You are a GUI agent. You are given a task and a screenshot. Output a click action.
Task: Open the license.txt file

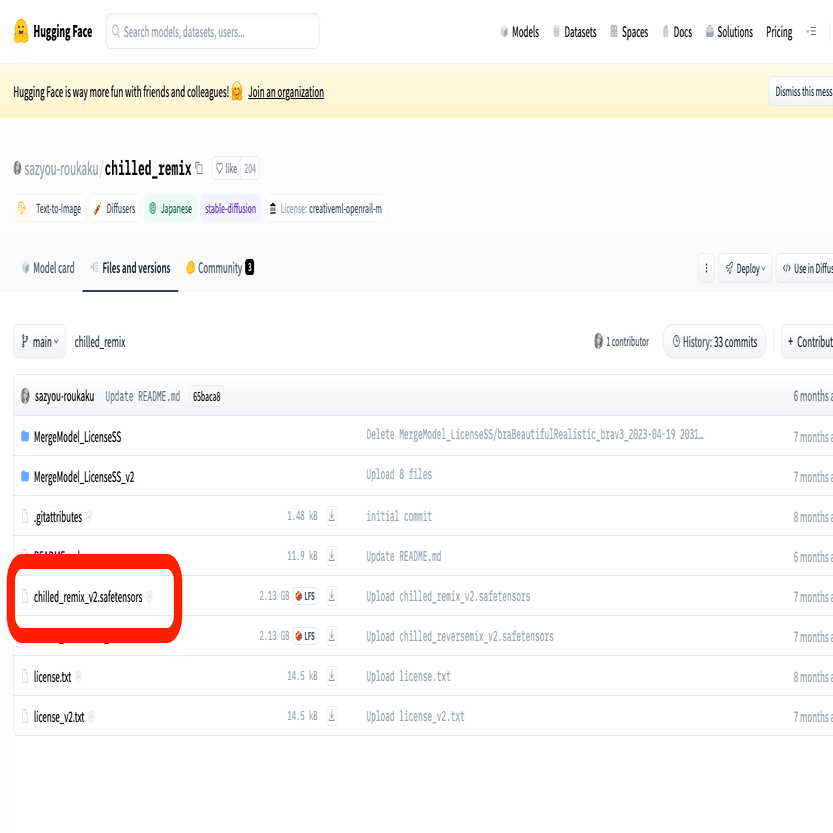pyautogui.click(x=53, y=676)
